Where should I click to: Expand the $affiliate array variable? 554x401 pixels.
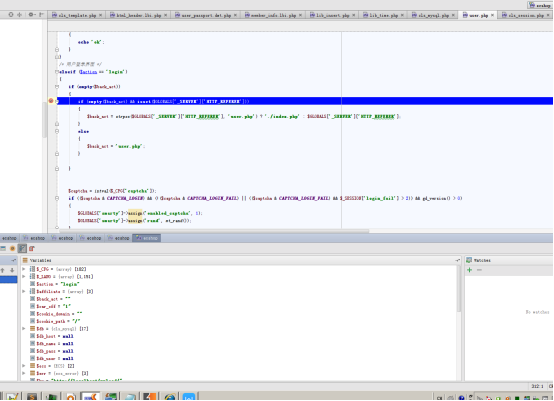coord(24,291)
